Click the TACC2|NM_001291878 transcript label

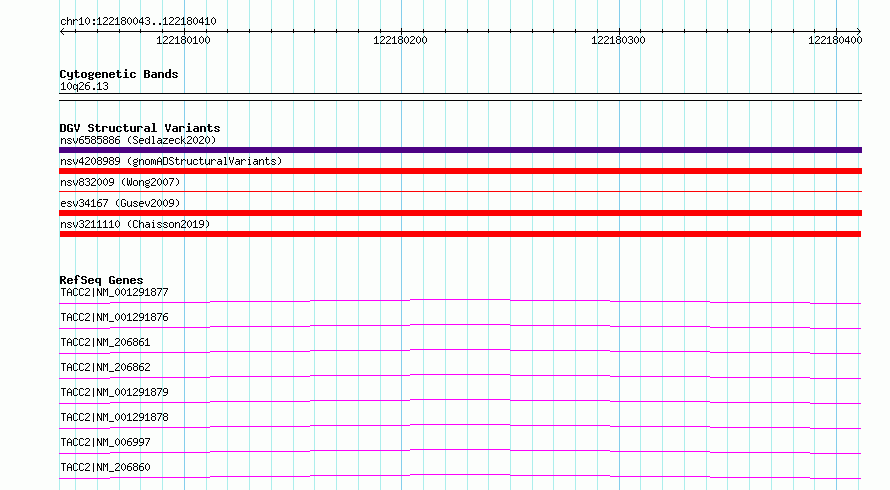(114, 417)
